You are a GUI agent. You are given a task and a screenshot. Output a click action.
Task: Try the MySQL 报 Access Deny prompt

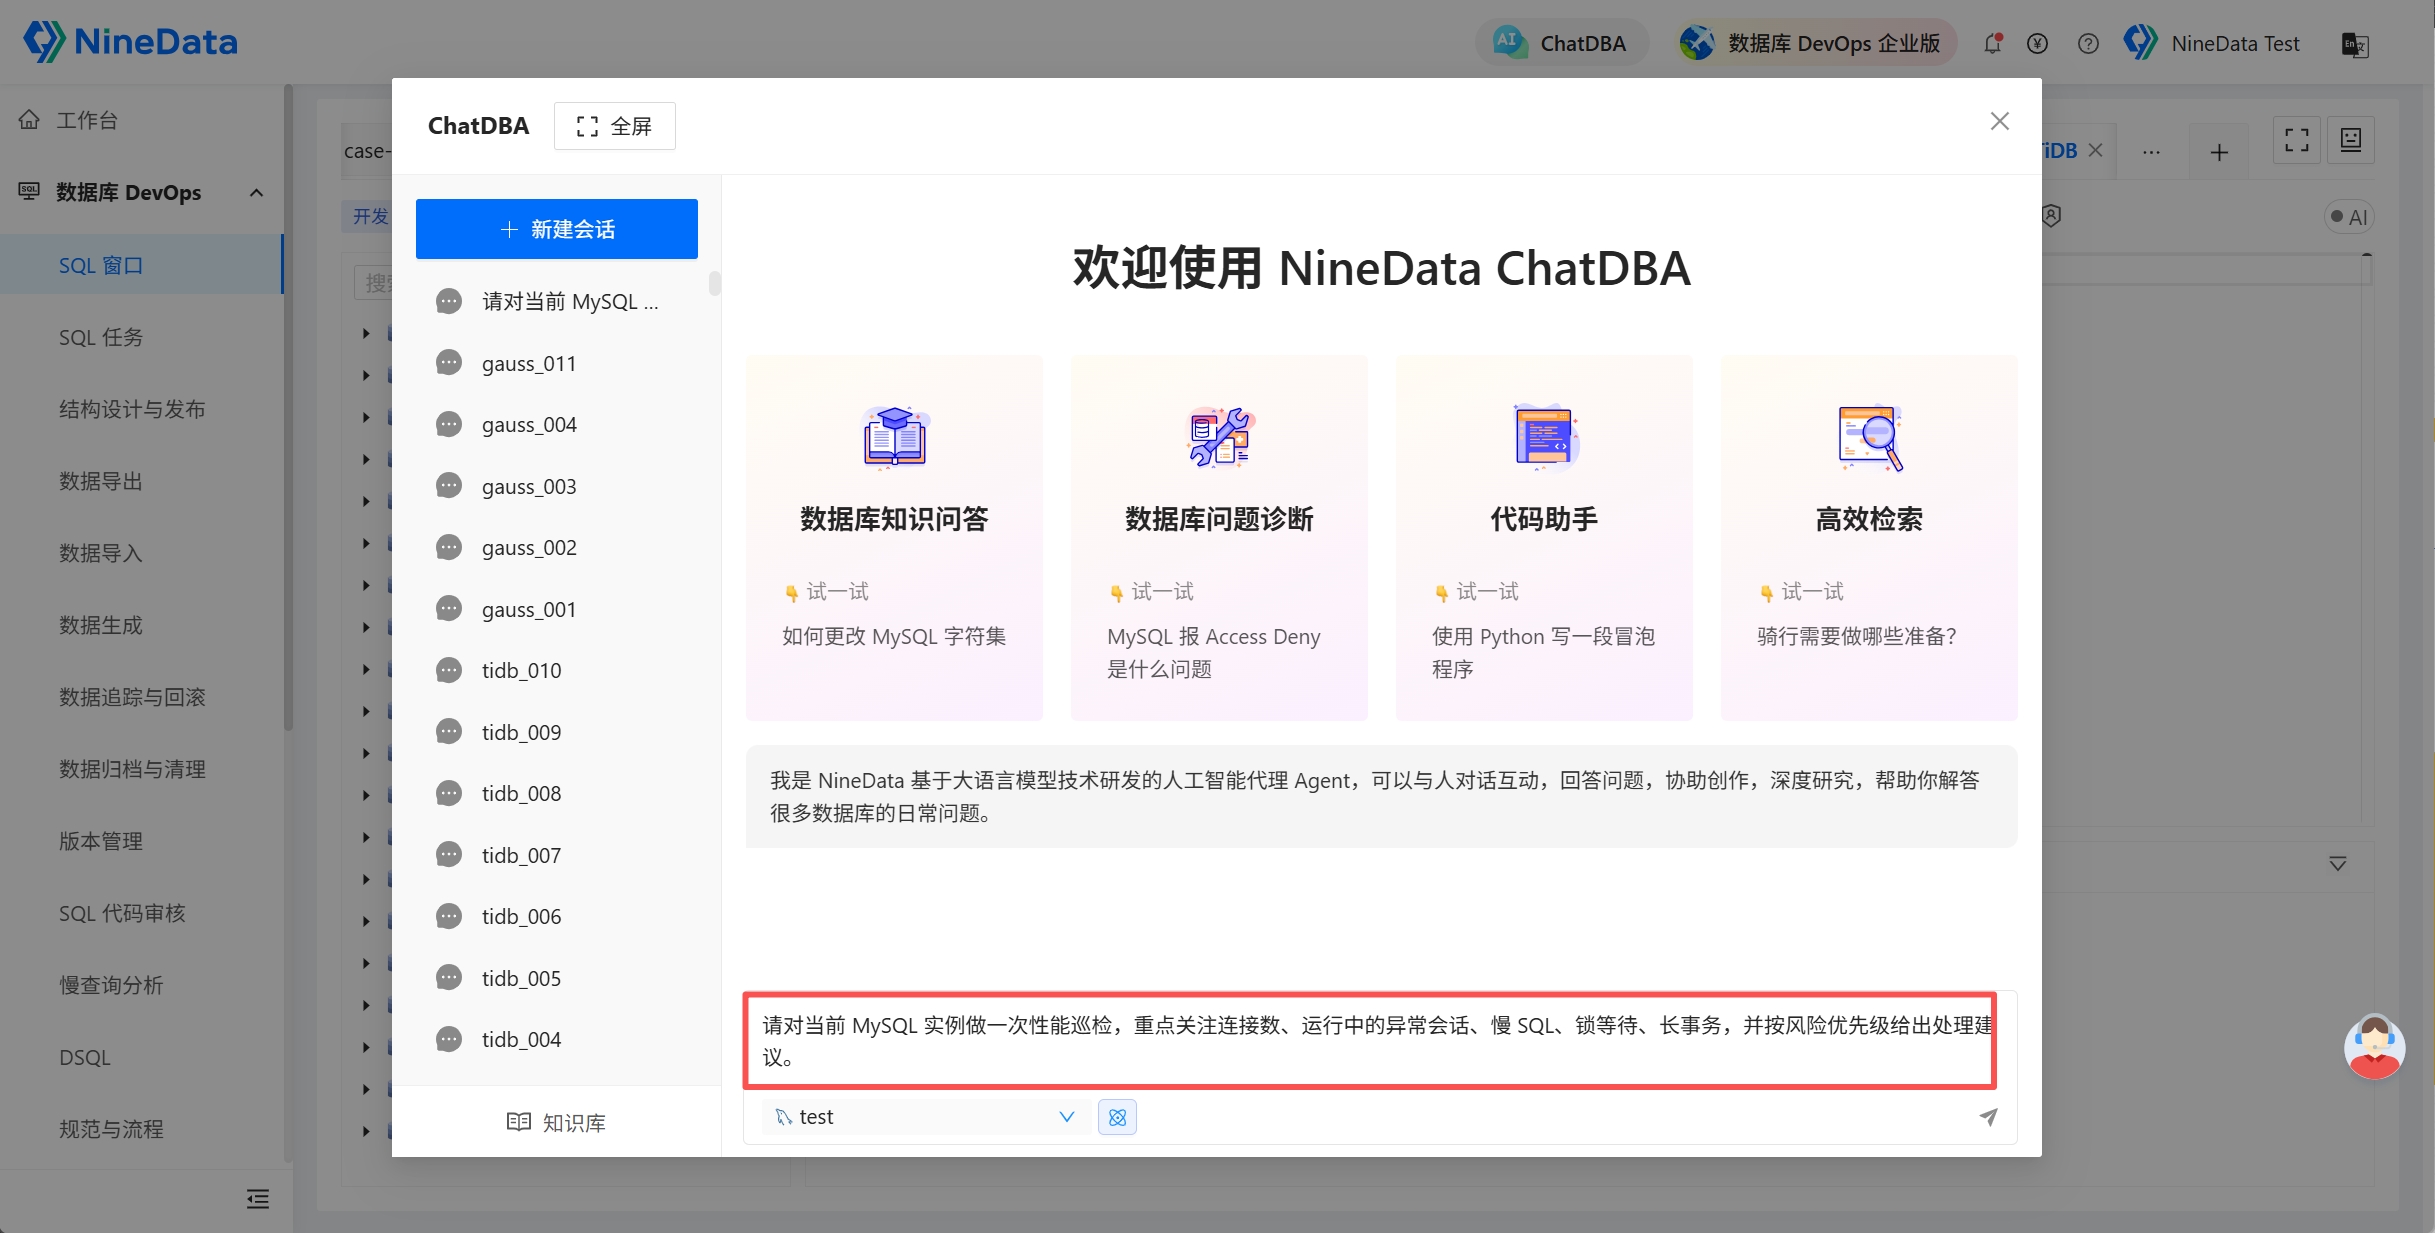click(x=1214, y=652)
